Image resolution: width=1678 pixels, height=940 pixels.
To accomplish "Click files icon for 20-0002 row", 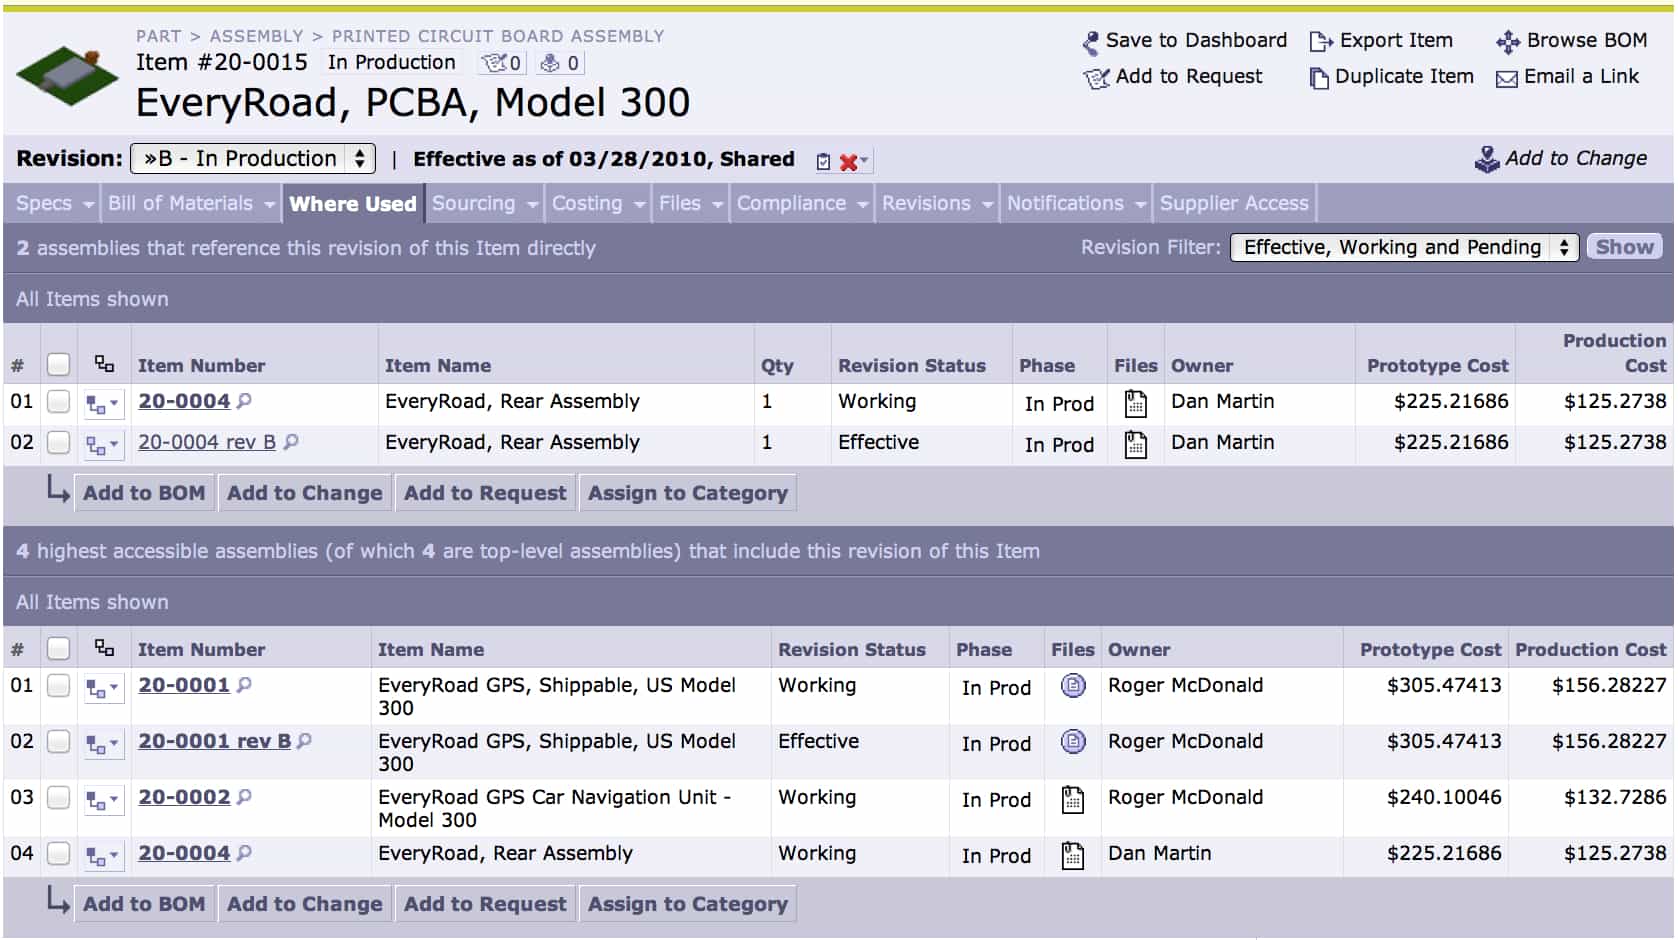I will (x=1072, y=800).
